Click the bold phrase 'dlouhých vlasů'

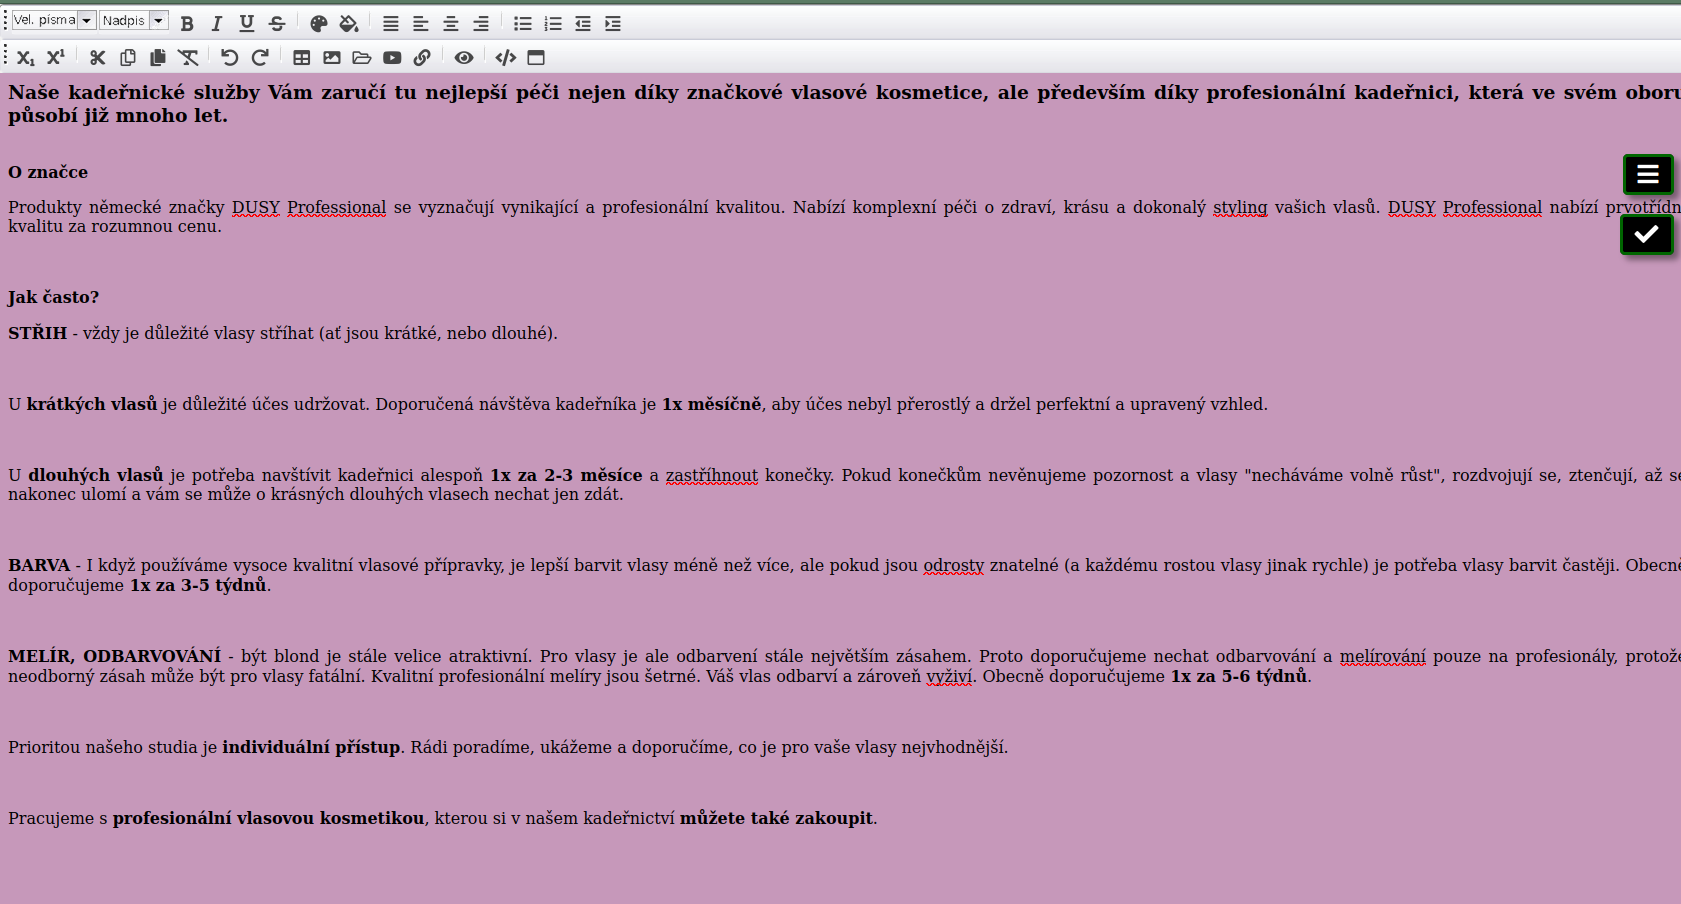click(x=96, y=475)
